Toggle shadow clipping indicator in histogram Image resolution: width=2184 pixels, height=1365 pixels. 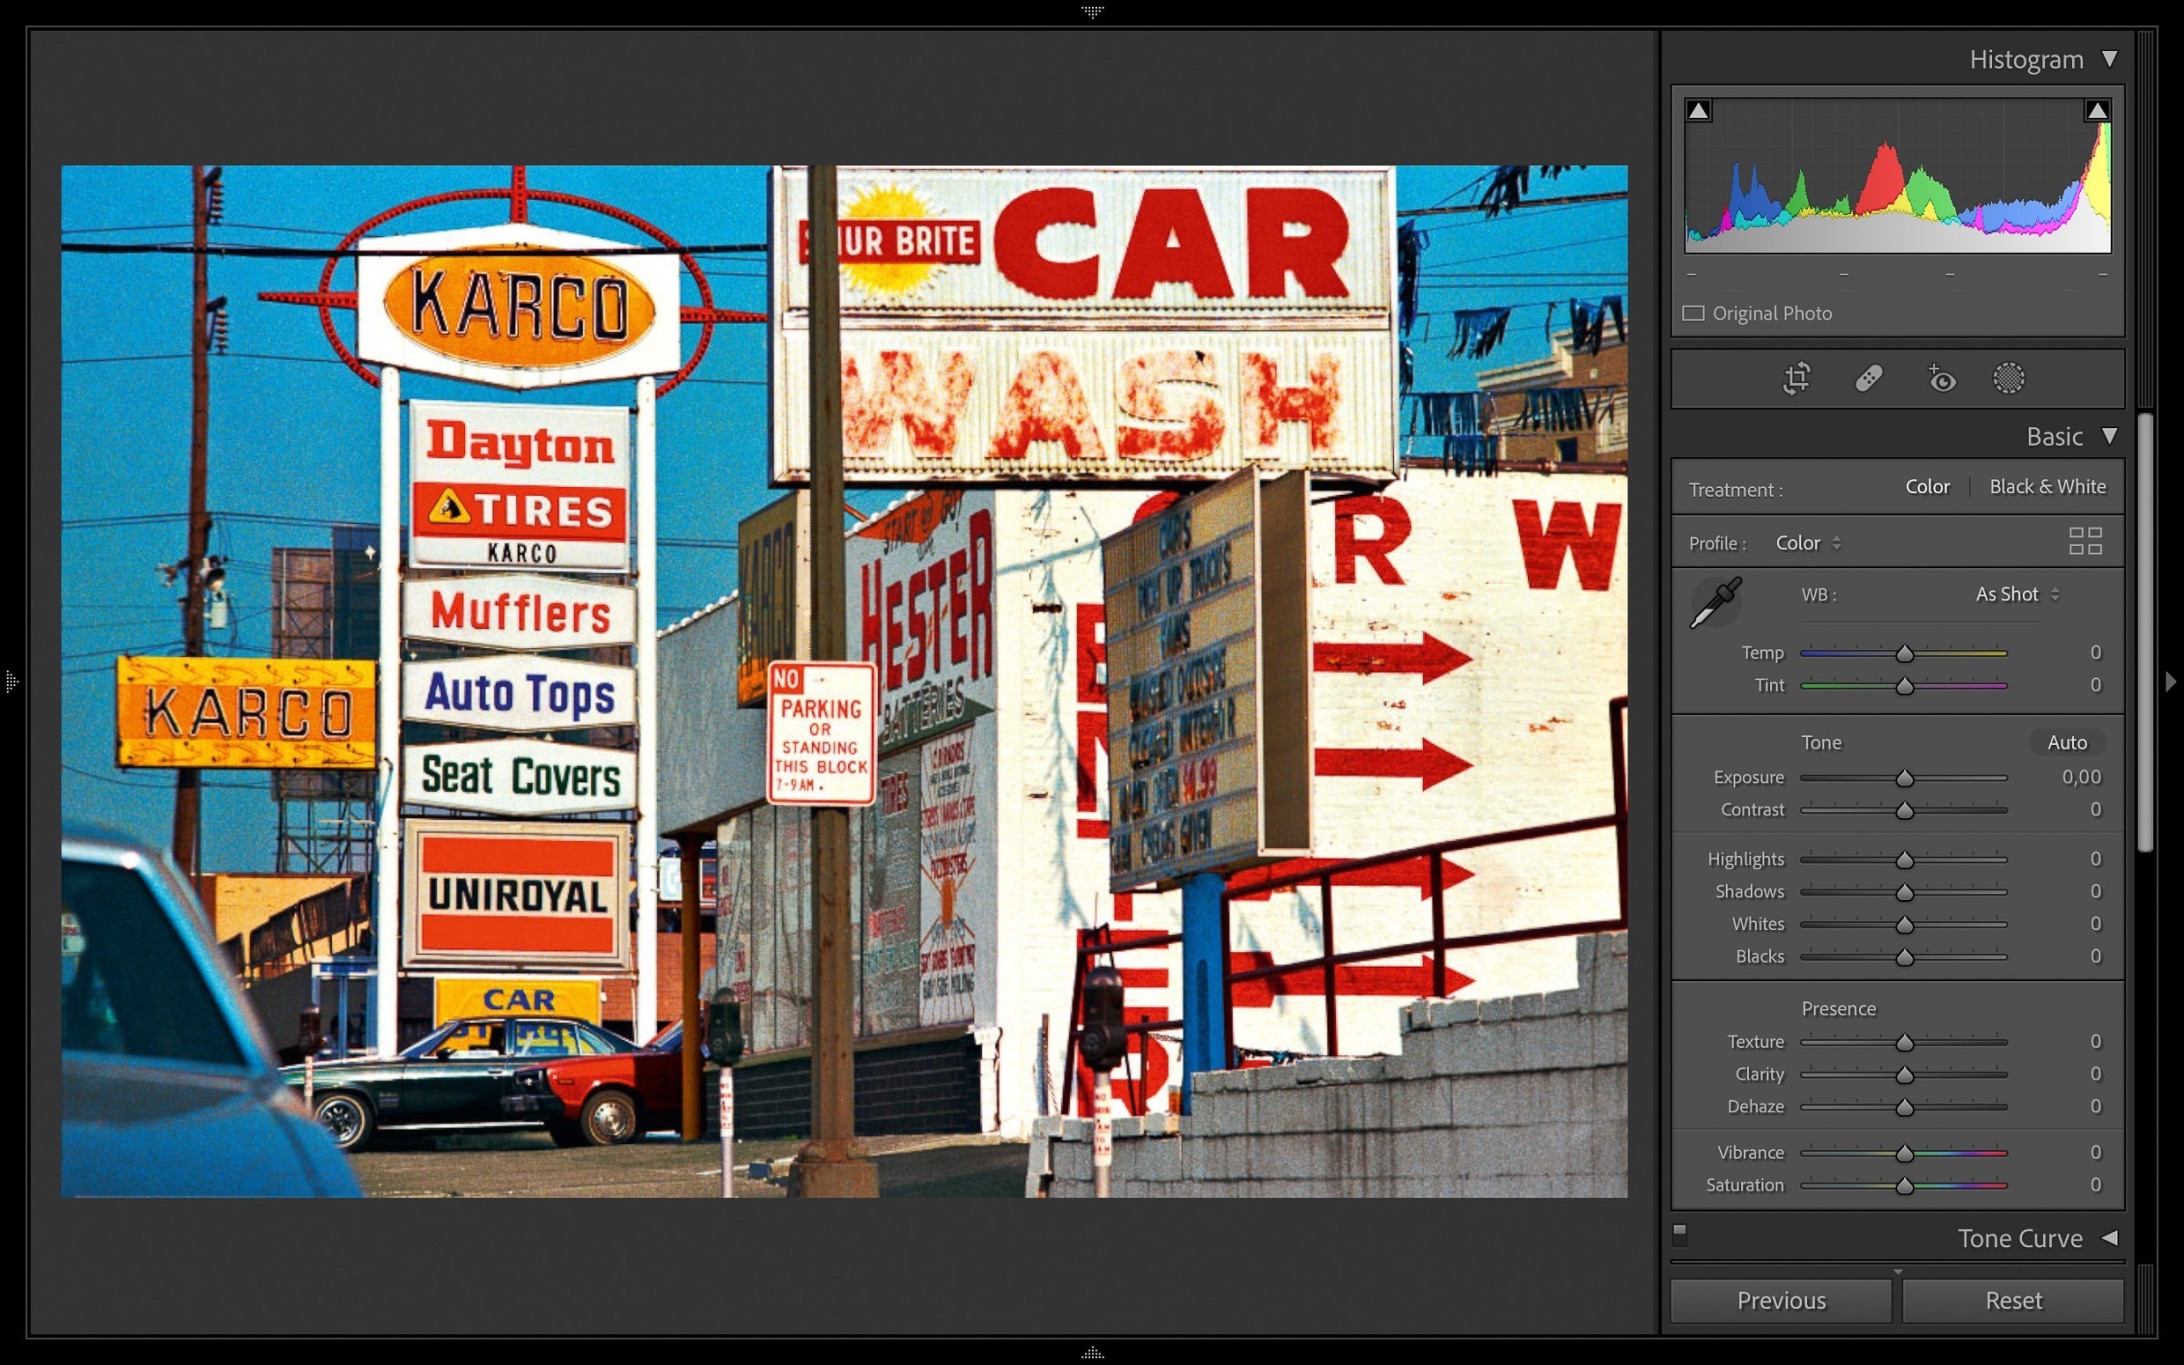[x=1698, y=111]
